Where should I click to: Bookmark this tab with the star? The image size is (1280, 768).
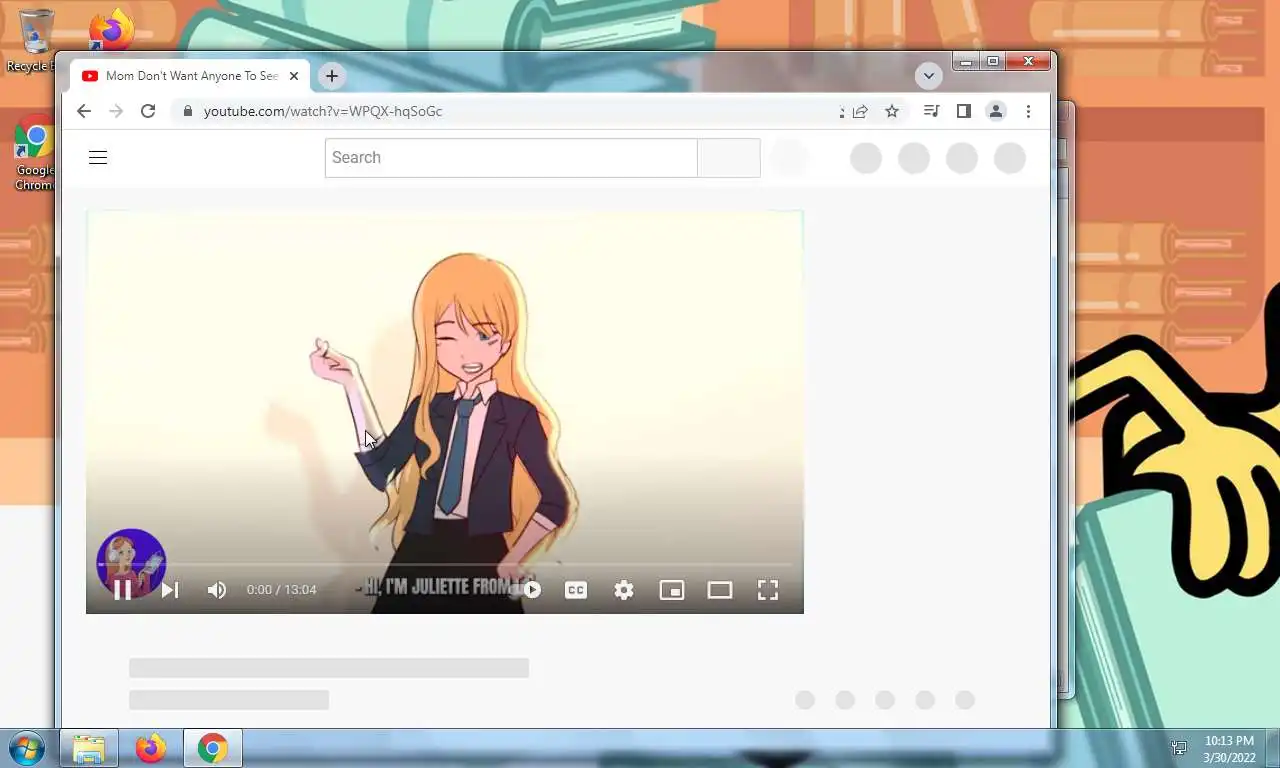892,111
